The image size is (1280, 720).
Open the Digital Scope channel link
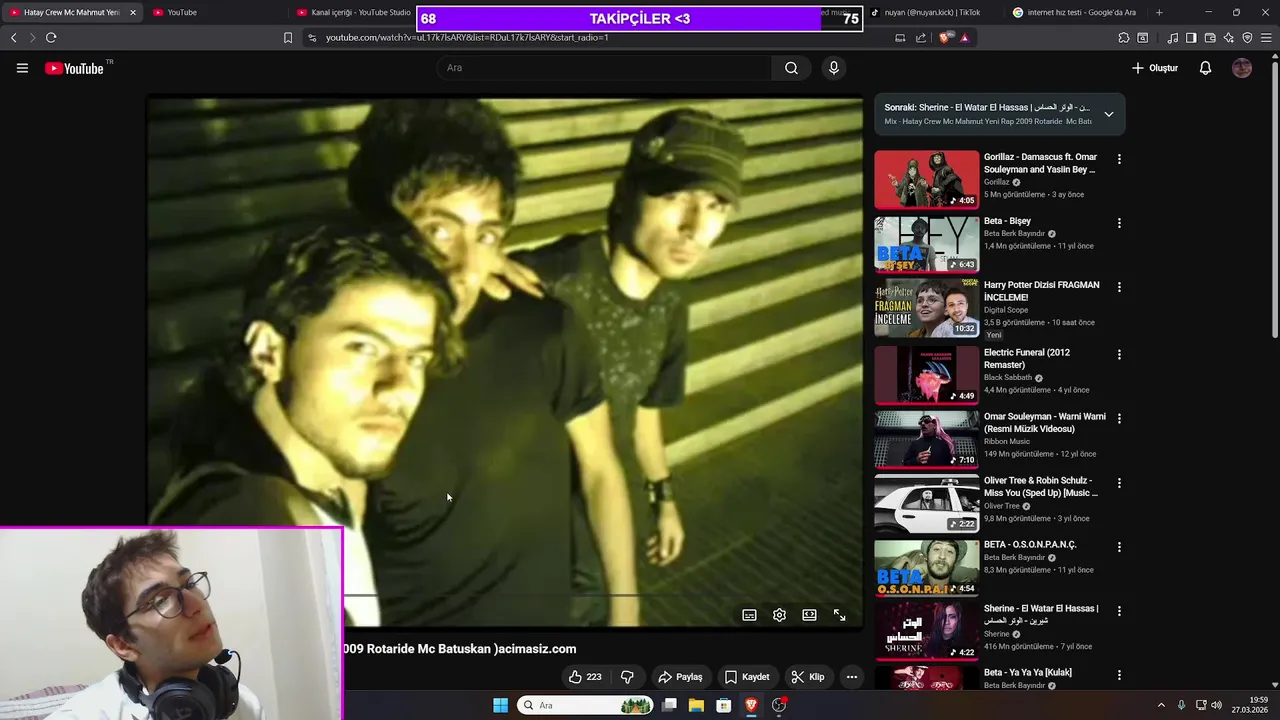pos(1006,310)
